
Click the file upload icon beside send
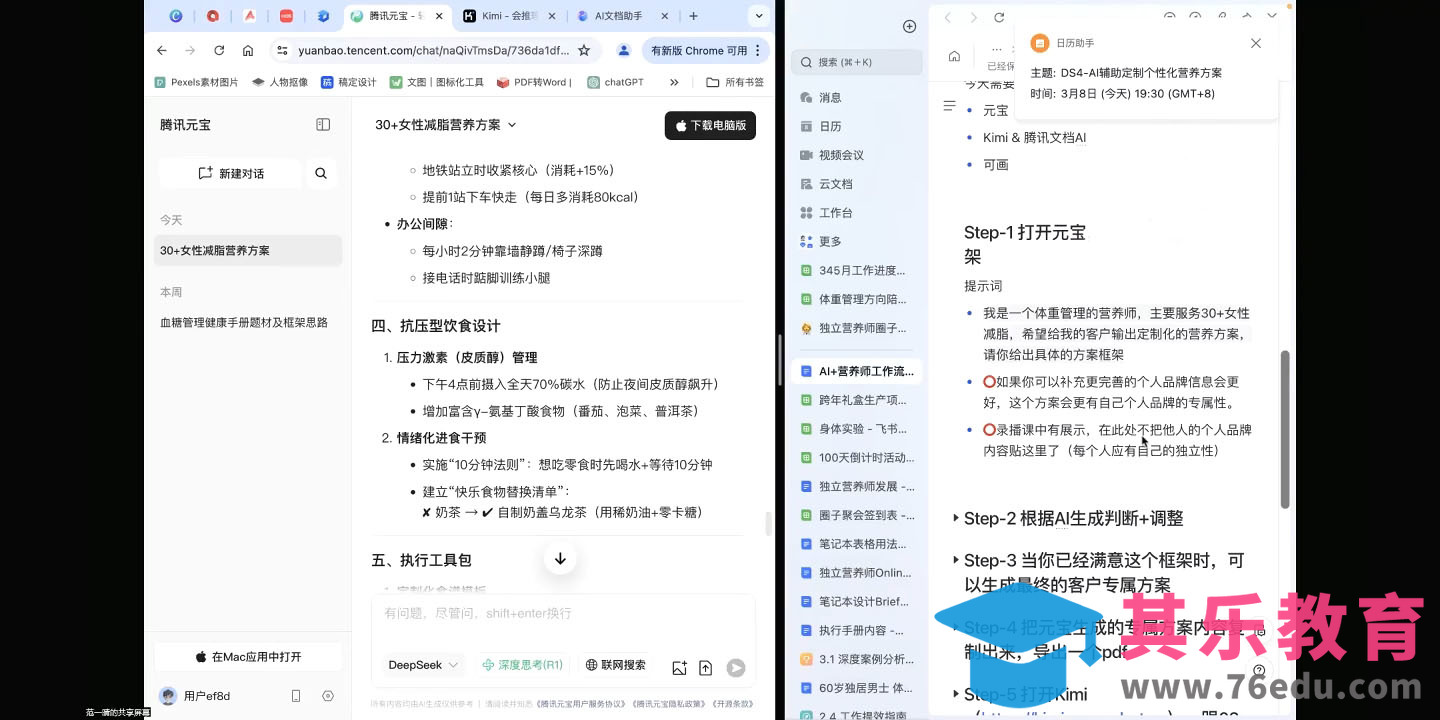[705, 668]
